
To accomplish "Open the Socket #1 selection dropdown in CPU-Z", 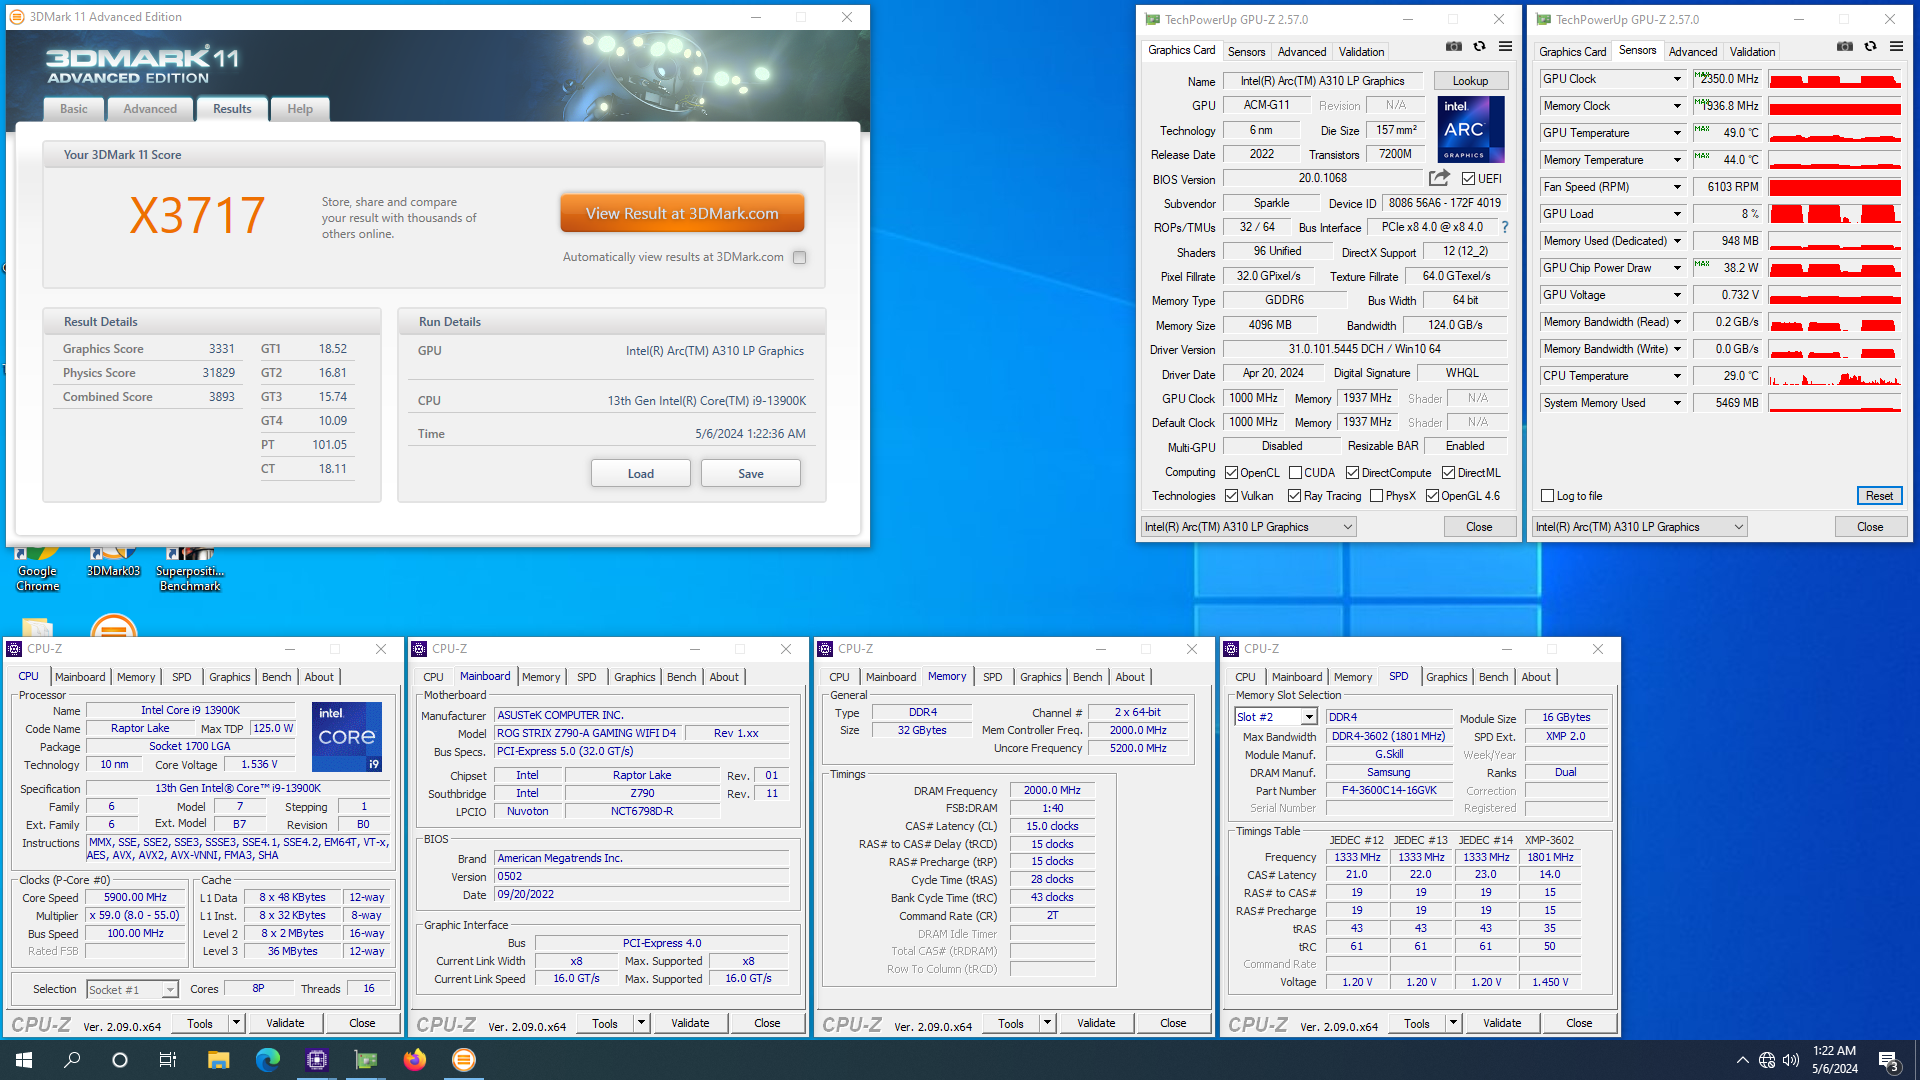I will click(x=132, y=990).
